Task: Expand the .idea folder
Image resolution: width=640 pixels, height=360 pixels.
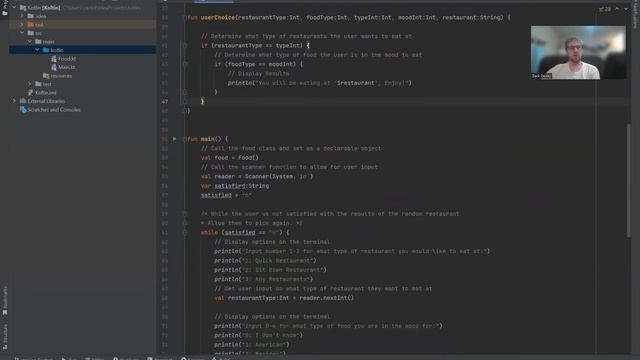Action: 22,16
